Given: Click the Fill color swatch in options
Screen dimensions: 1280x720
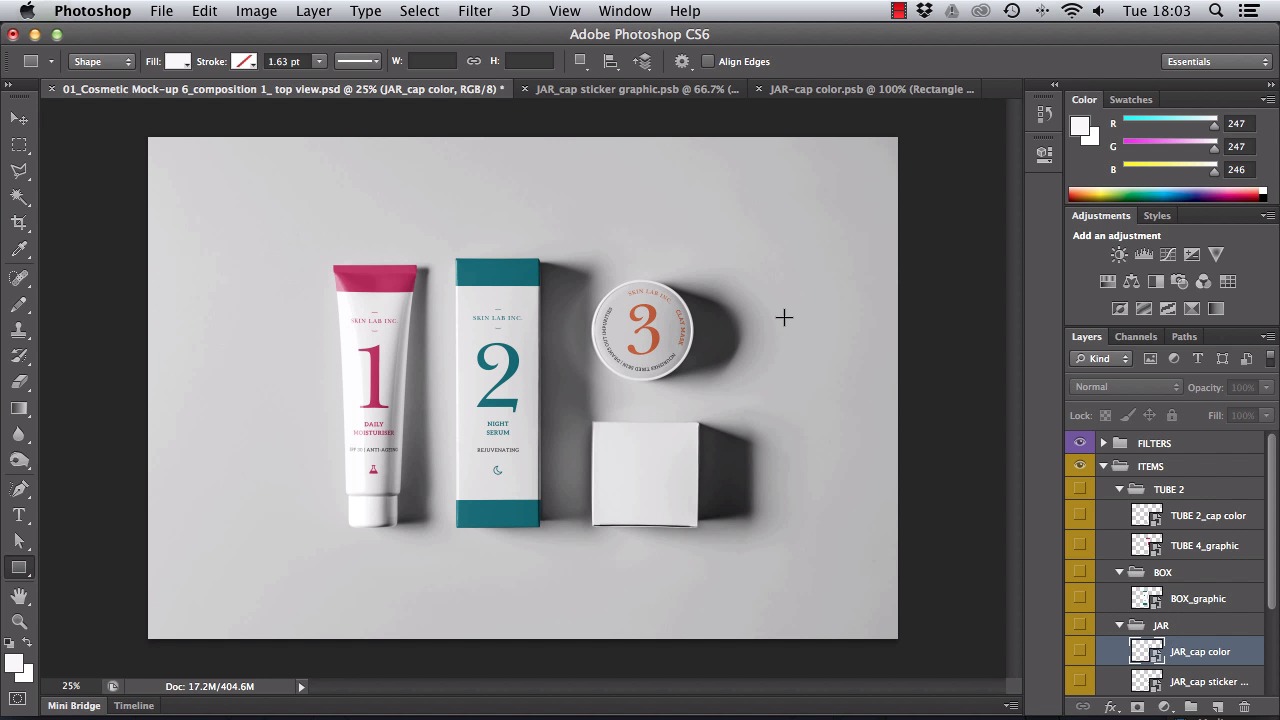Looking at the screenshot, I should [177, 62].
